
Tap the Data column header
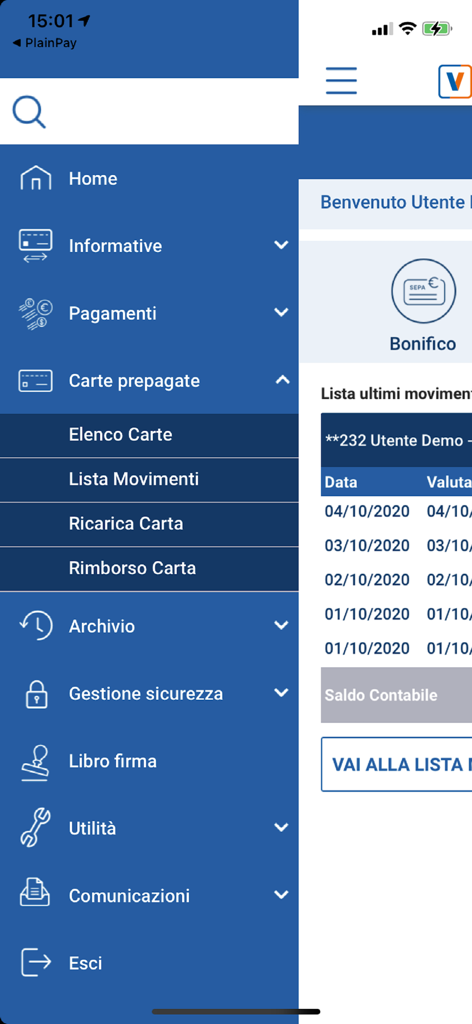(x=341, y=482)
